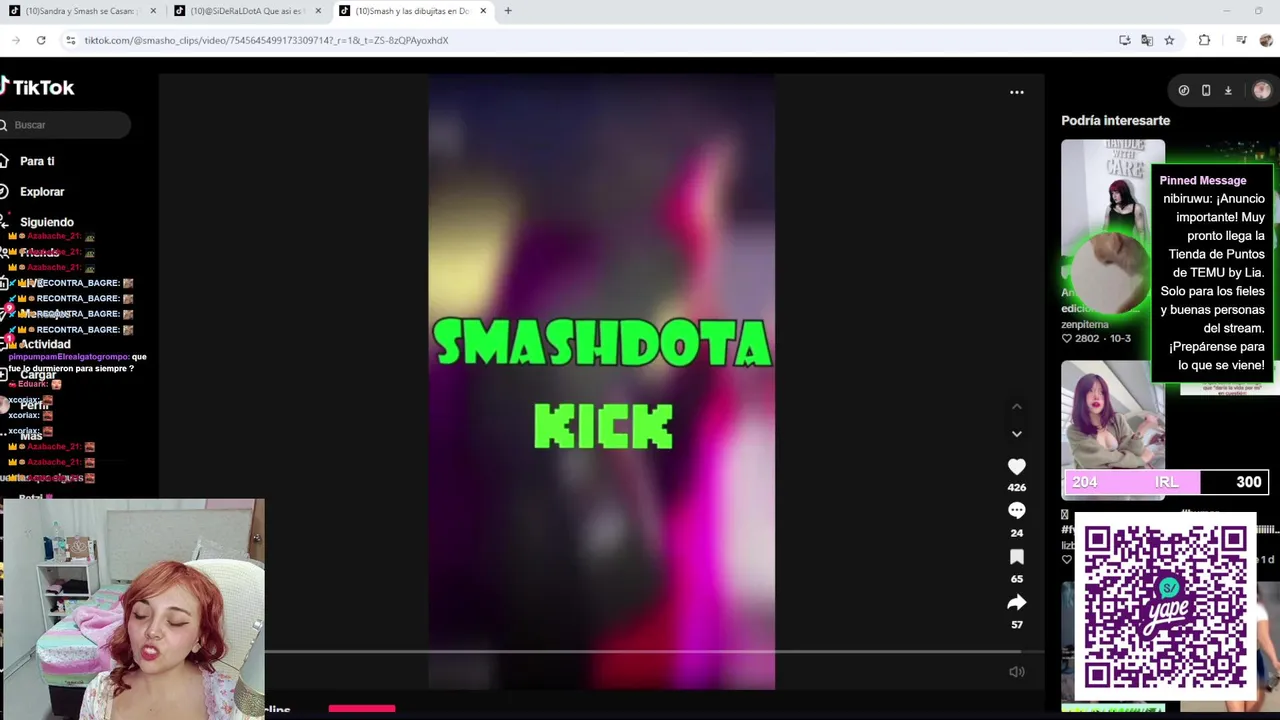The width and height of the screenshot is (1280, 720).
Task: Open the Actividad notifications
Action: coord(45,344)
